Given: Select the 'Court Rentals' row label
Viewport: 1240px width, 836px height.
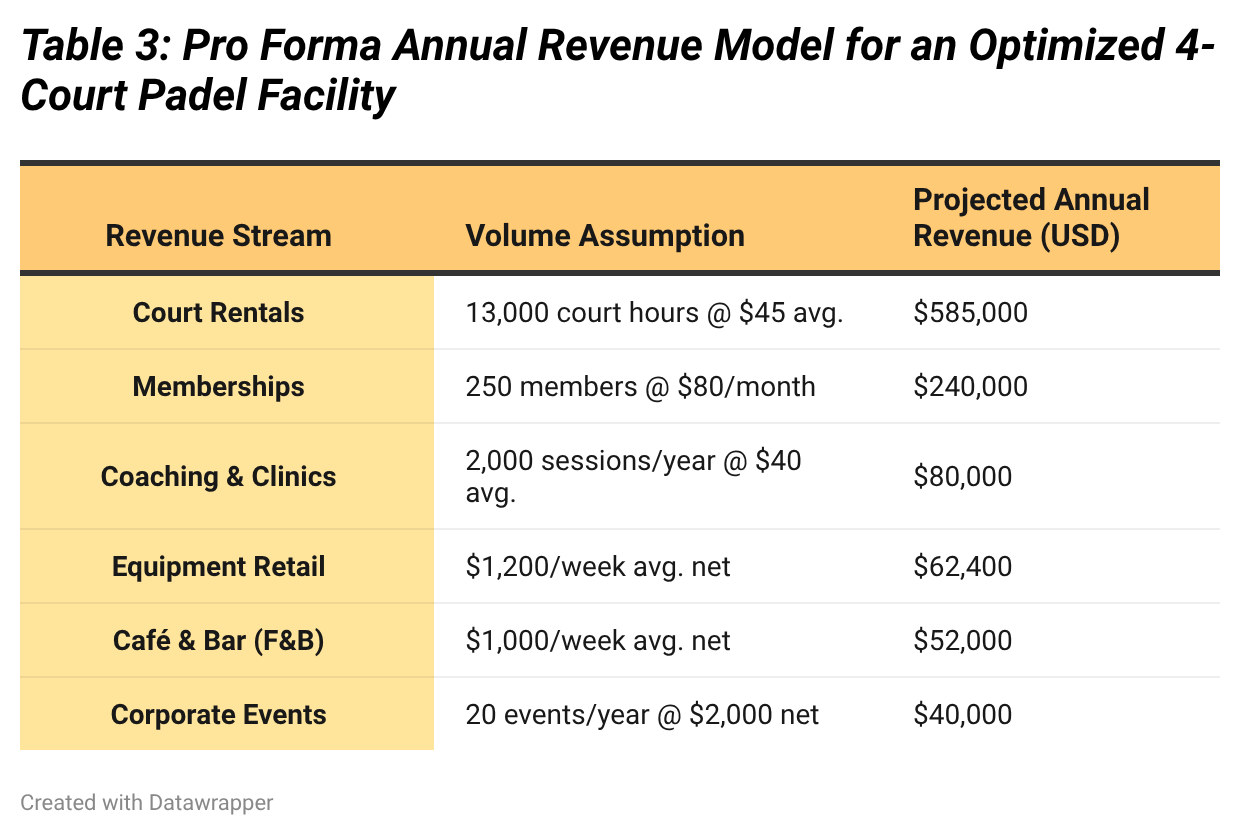Looking at the screenshot, I should pos(218,313).
